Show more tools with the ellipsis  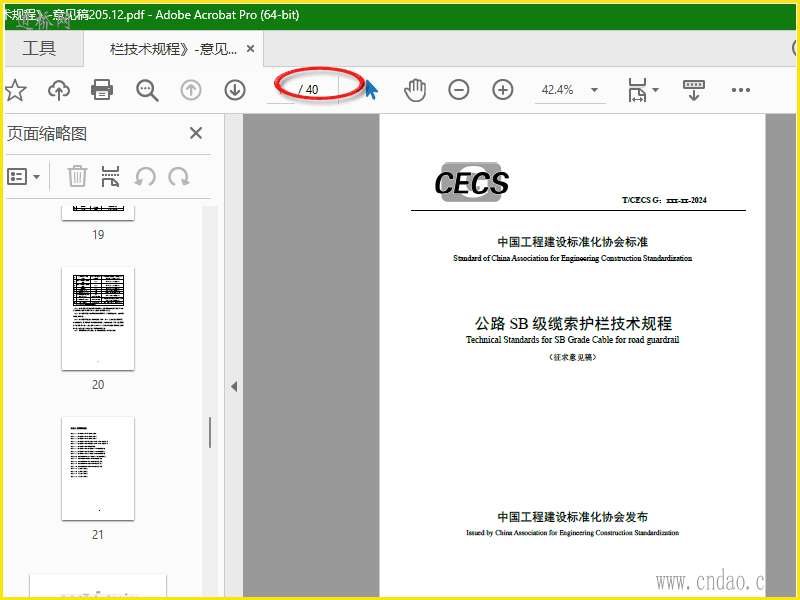pyautogui.click(x=740, y=90)
